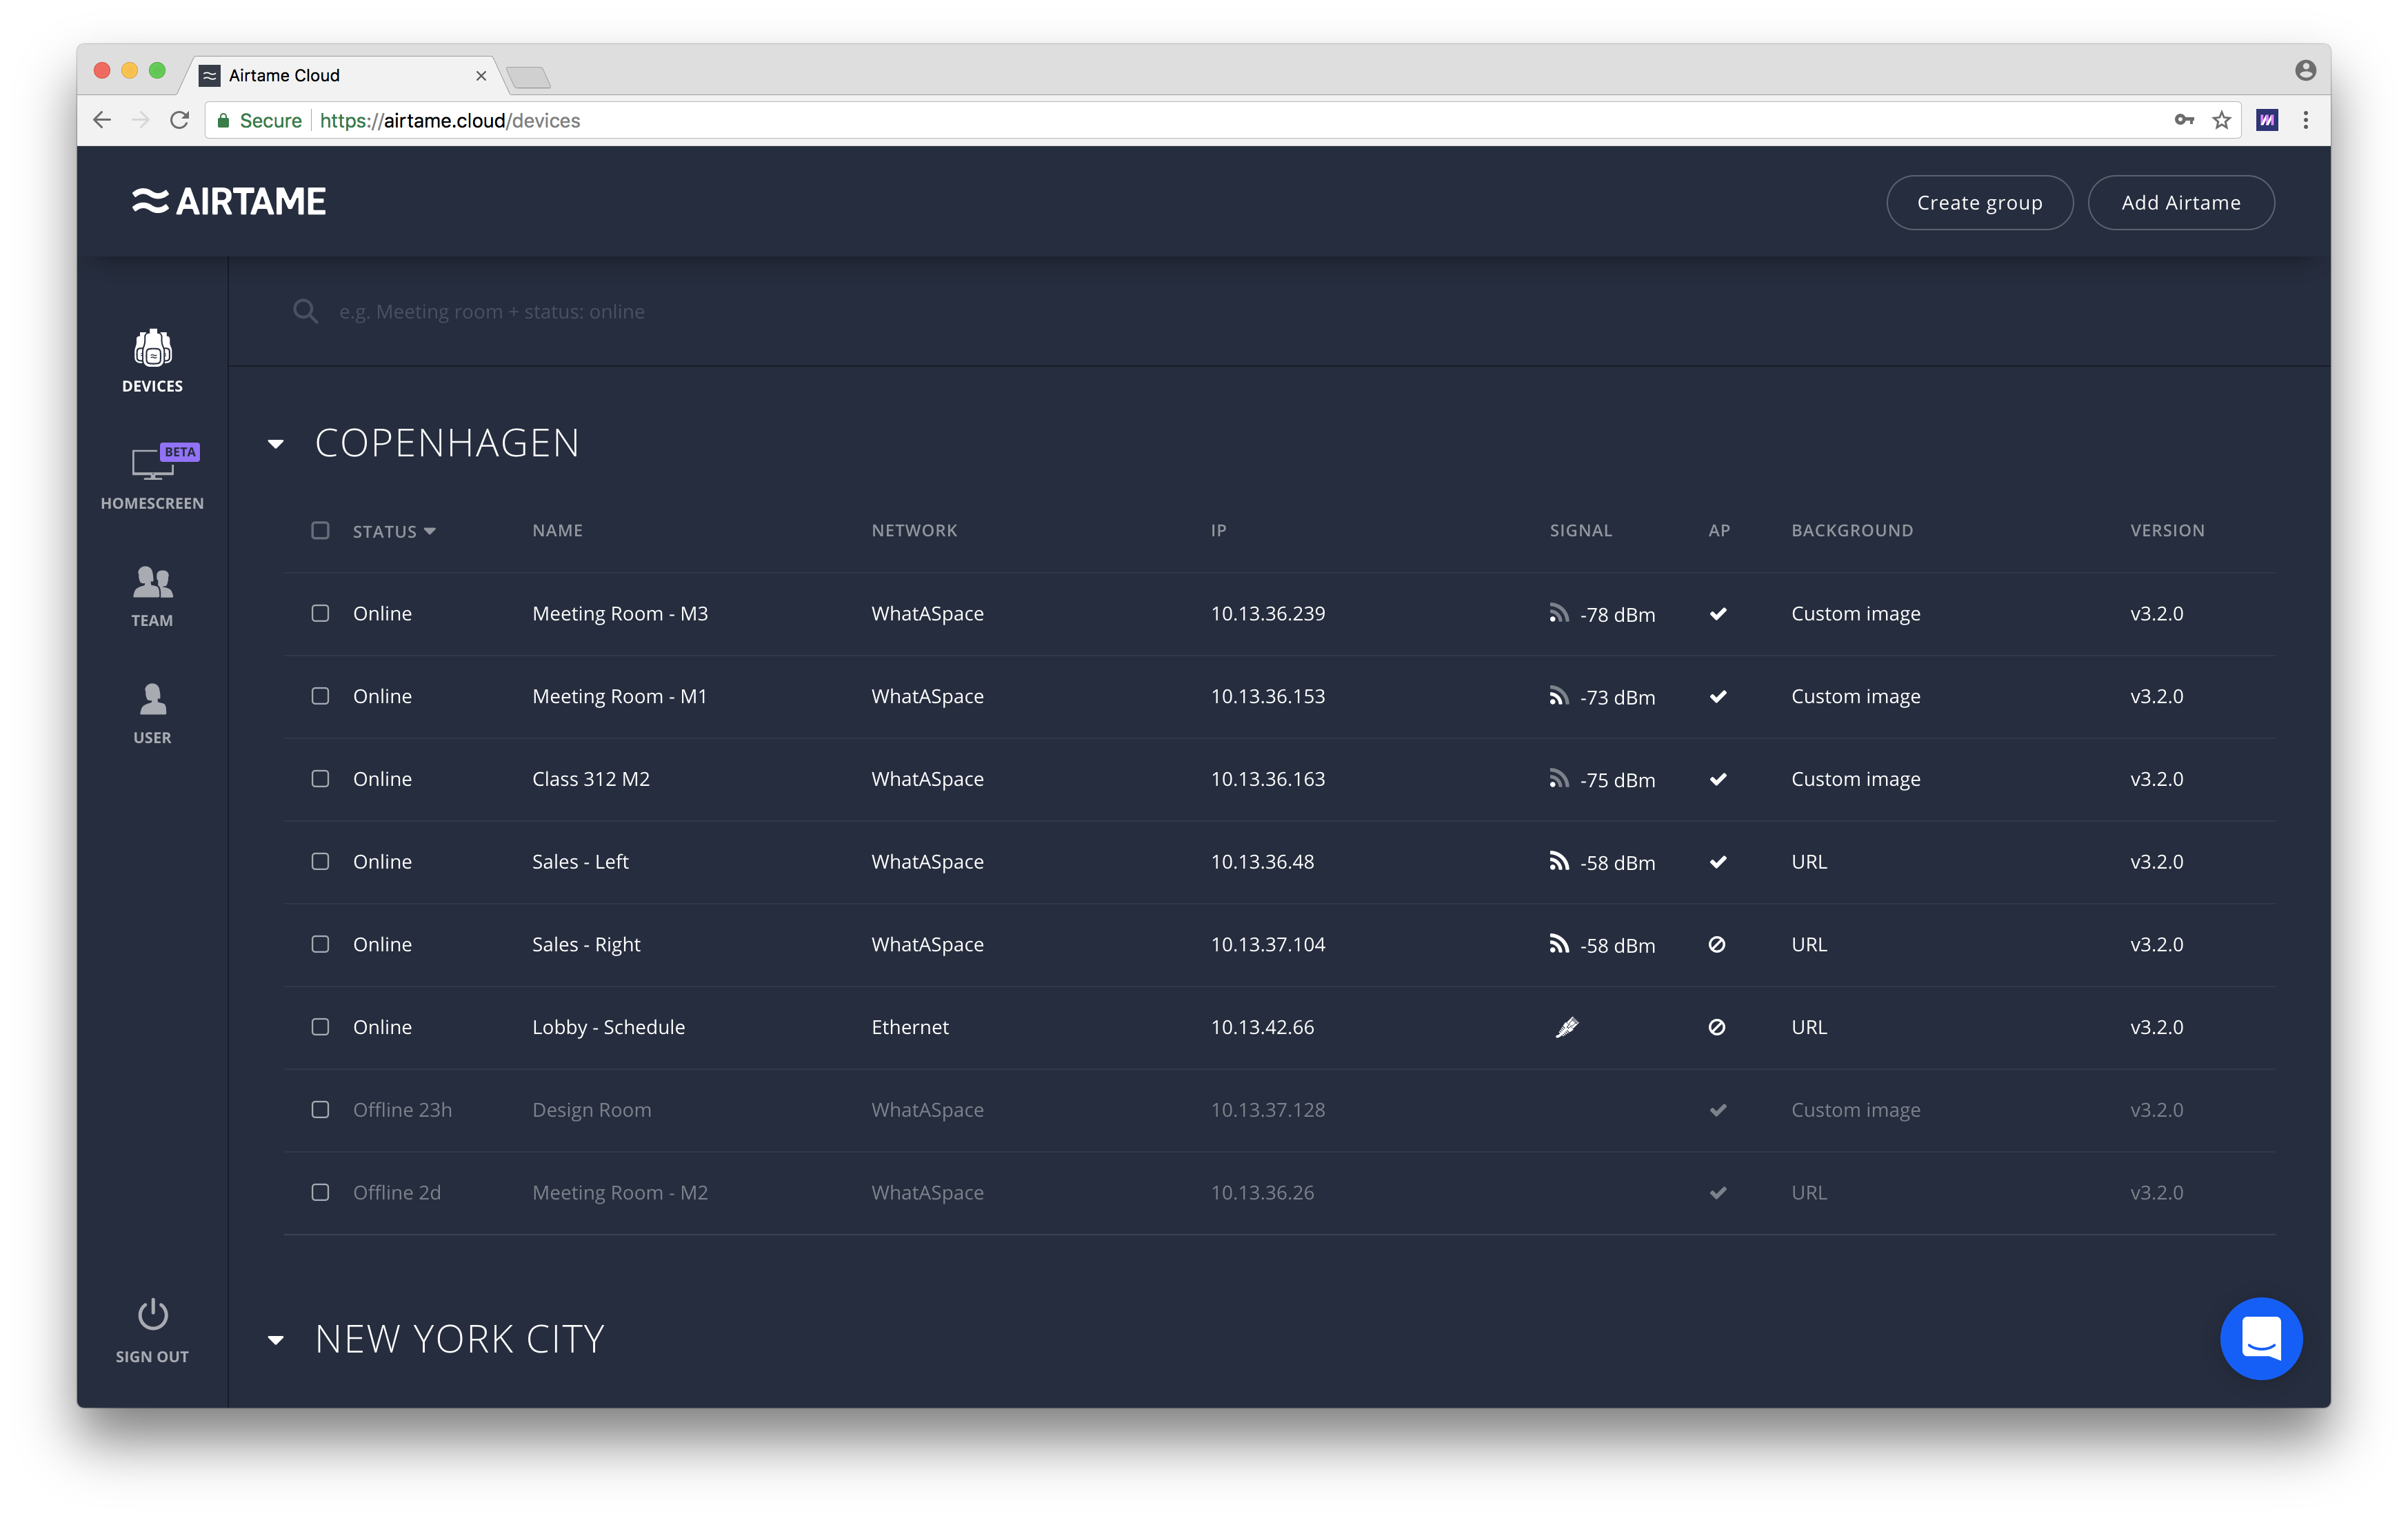2408x1518 pixels.
Task: Click the Signal column header
Action: click(x=1580, y=530)
